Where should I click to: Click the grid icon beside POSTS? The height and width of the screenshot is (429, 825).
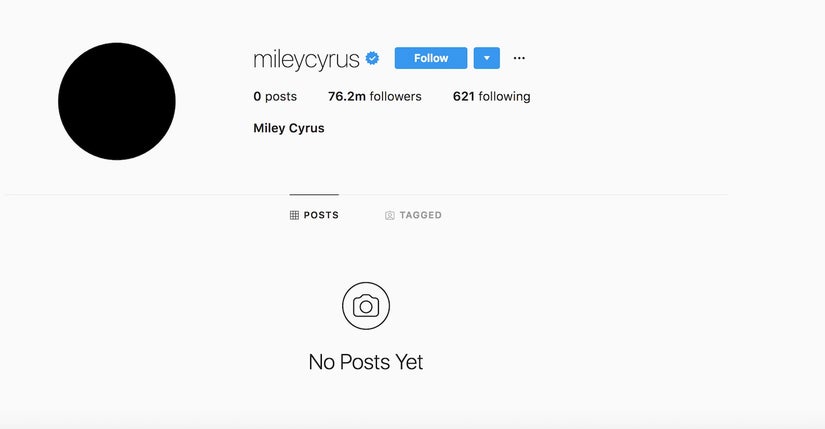pos(294,215)
